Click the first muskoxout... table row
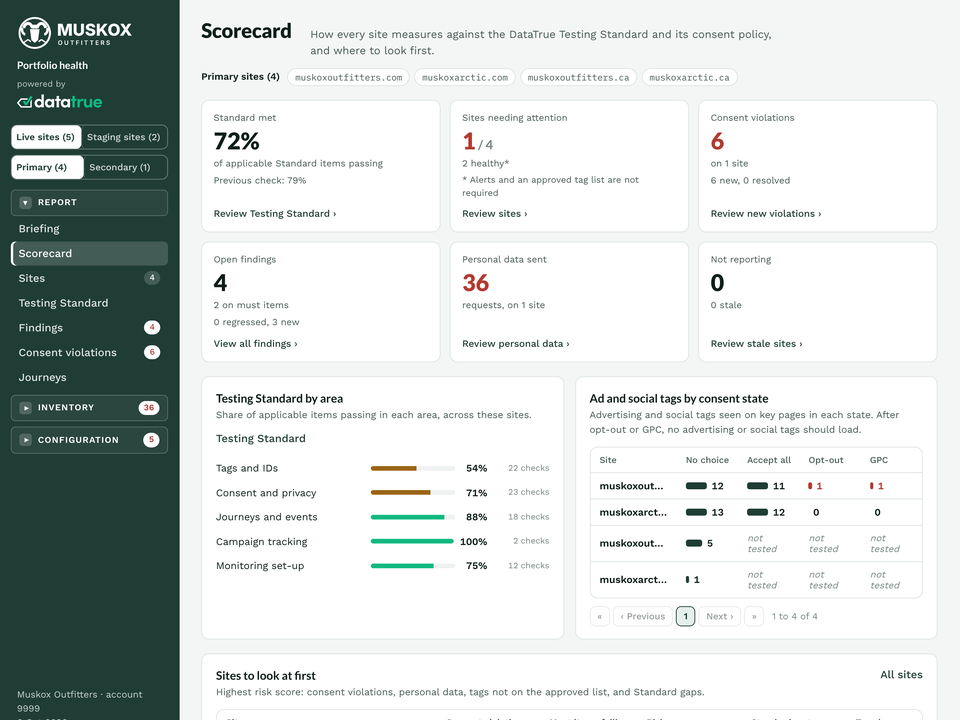 coord(756,486)
